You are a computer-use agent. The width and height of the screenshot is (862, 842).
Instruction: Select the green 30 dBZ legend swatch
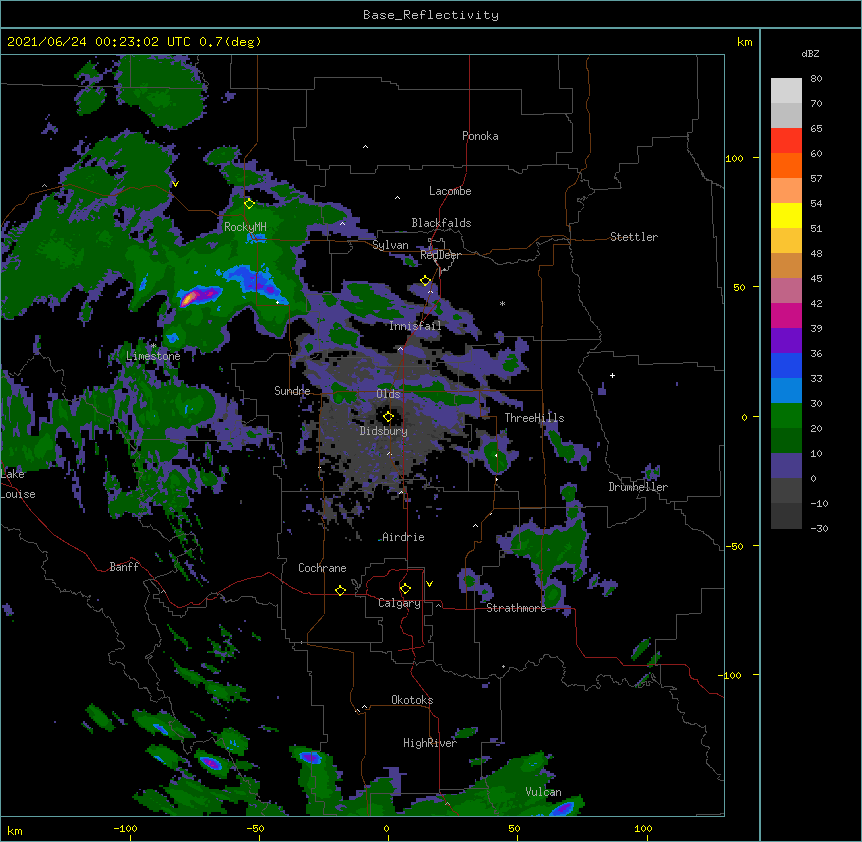coord(786,416)
